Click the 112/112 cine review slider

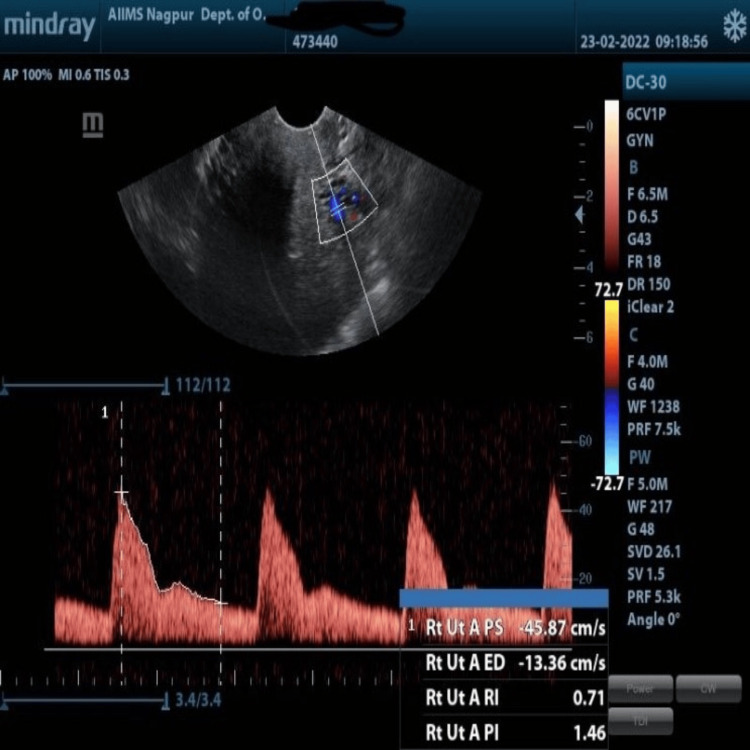pyautogui.click(x=85, y=385)
